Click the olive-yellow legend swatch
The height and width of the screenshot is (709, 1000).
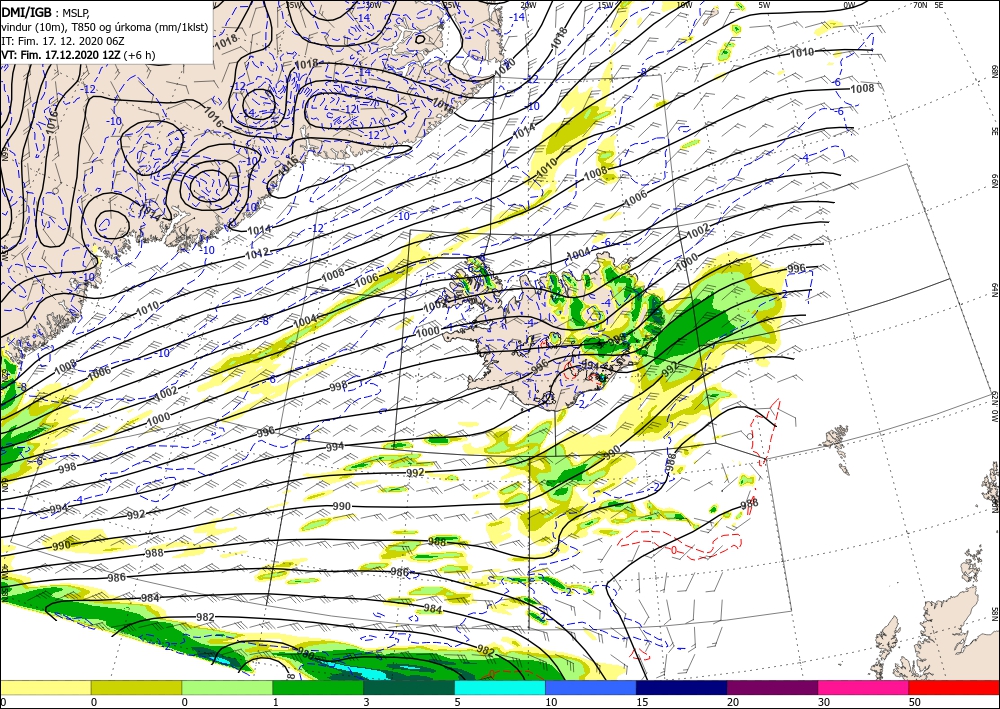coord(136,687)
